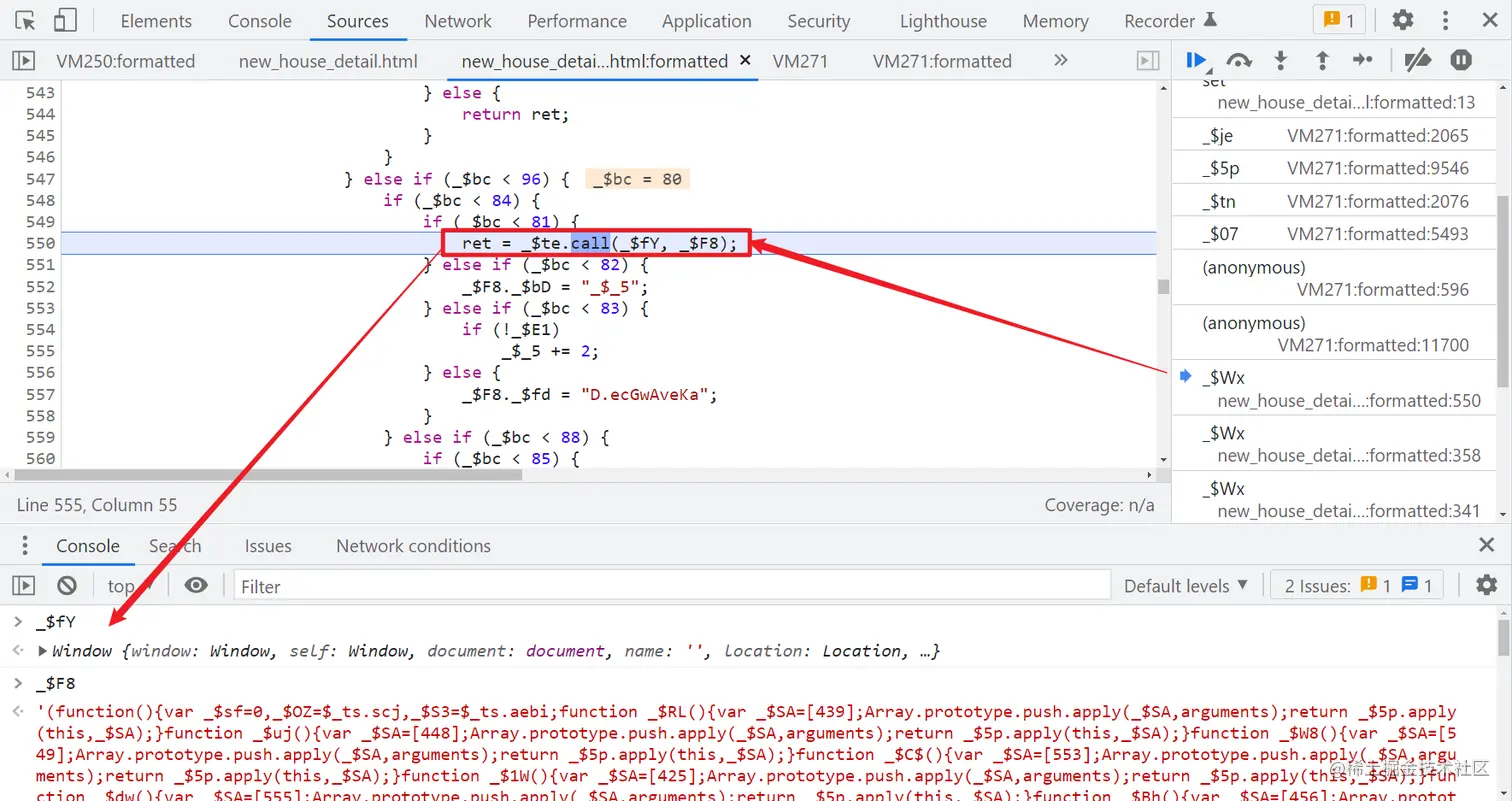1512x801 pixels.
Task: Open the drawer three-dot menu
Action: [x=25, y=546]
